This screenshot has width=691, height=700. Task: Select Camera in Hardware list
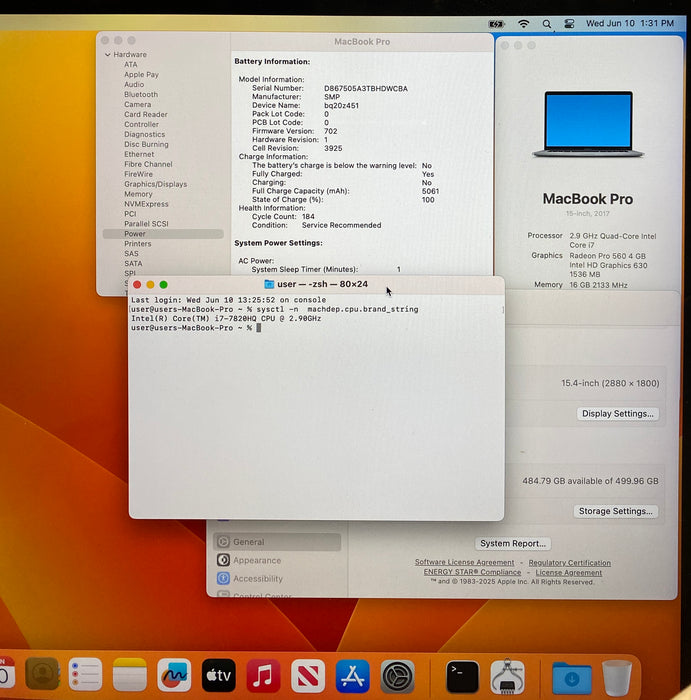tap(137, 104)
